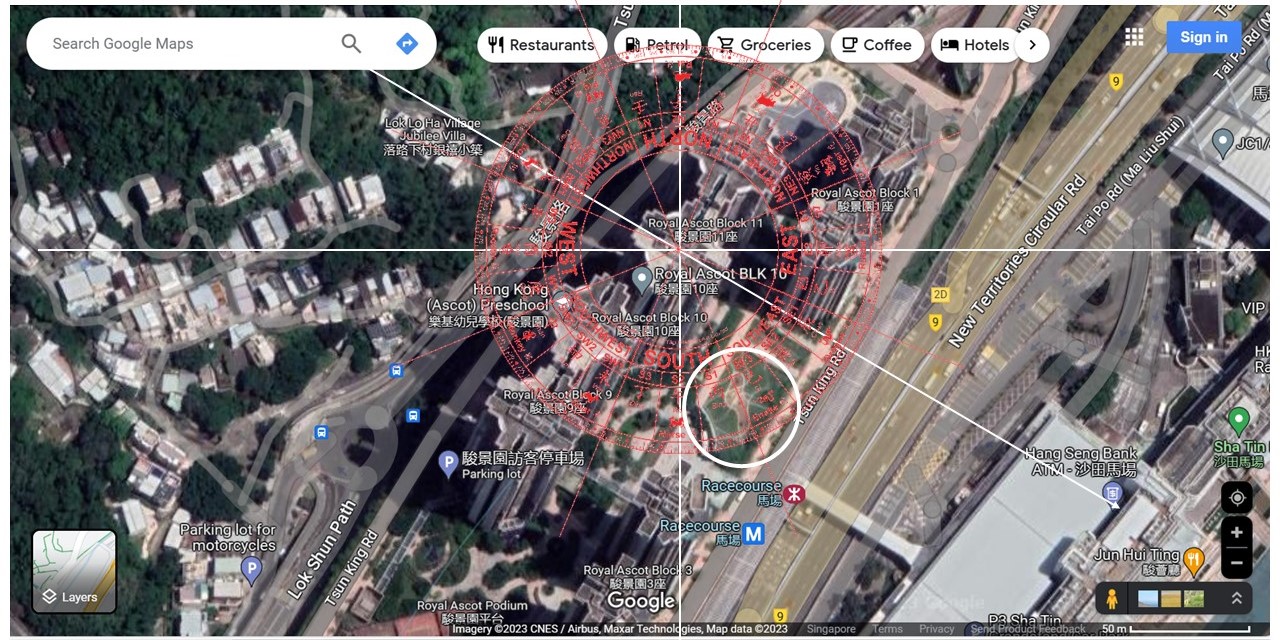Show more category chips with right arrow
This screenshot has width=1280, height=640.
1032,45
